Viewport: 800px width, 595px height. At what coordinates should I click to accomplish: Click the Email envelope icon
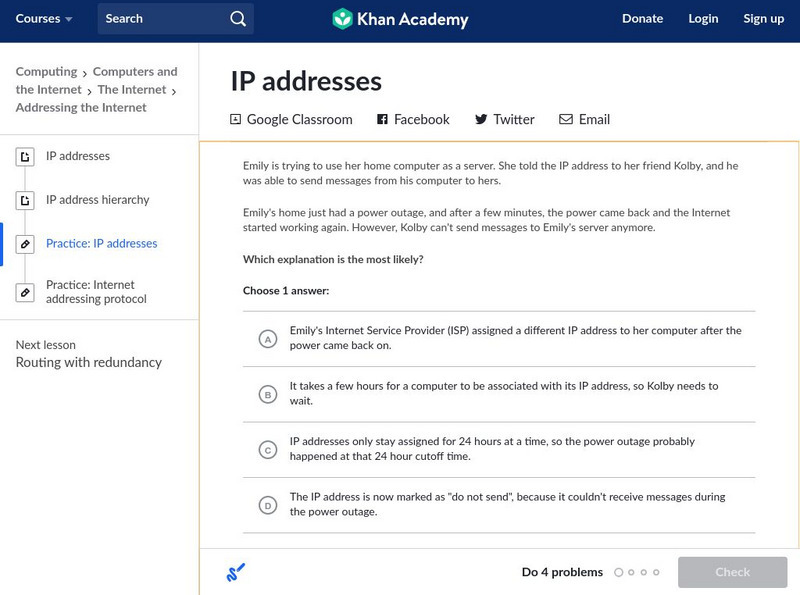566,119
